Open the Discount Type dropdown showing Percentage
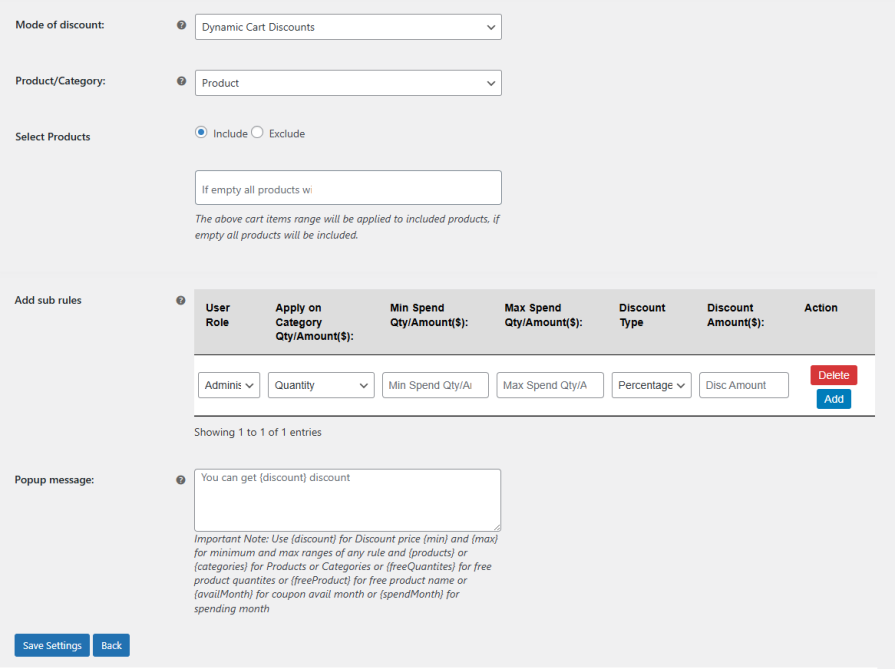Viewport: 895px width, 669px height. coord(651,385)
